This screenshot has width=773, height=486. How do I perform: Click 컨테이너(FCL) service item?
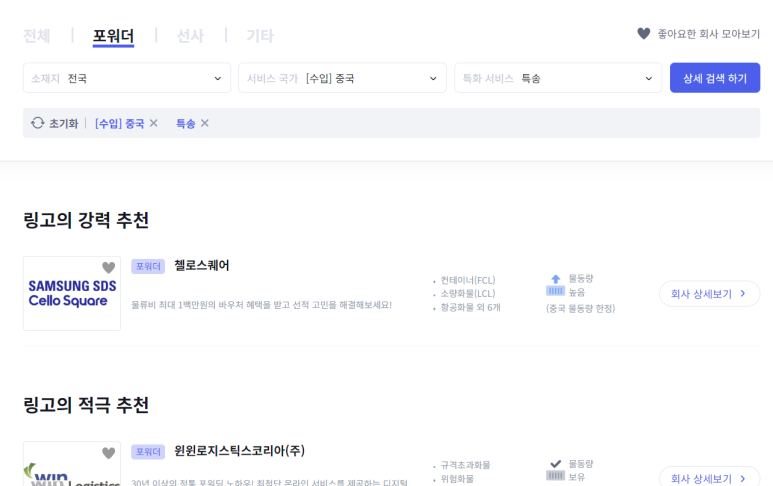pyautogui.click(x=467, y=280)
